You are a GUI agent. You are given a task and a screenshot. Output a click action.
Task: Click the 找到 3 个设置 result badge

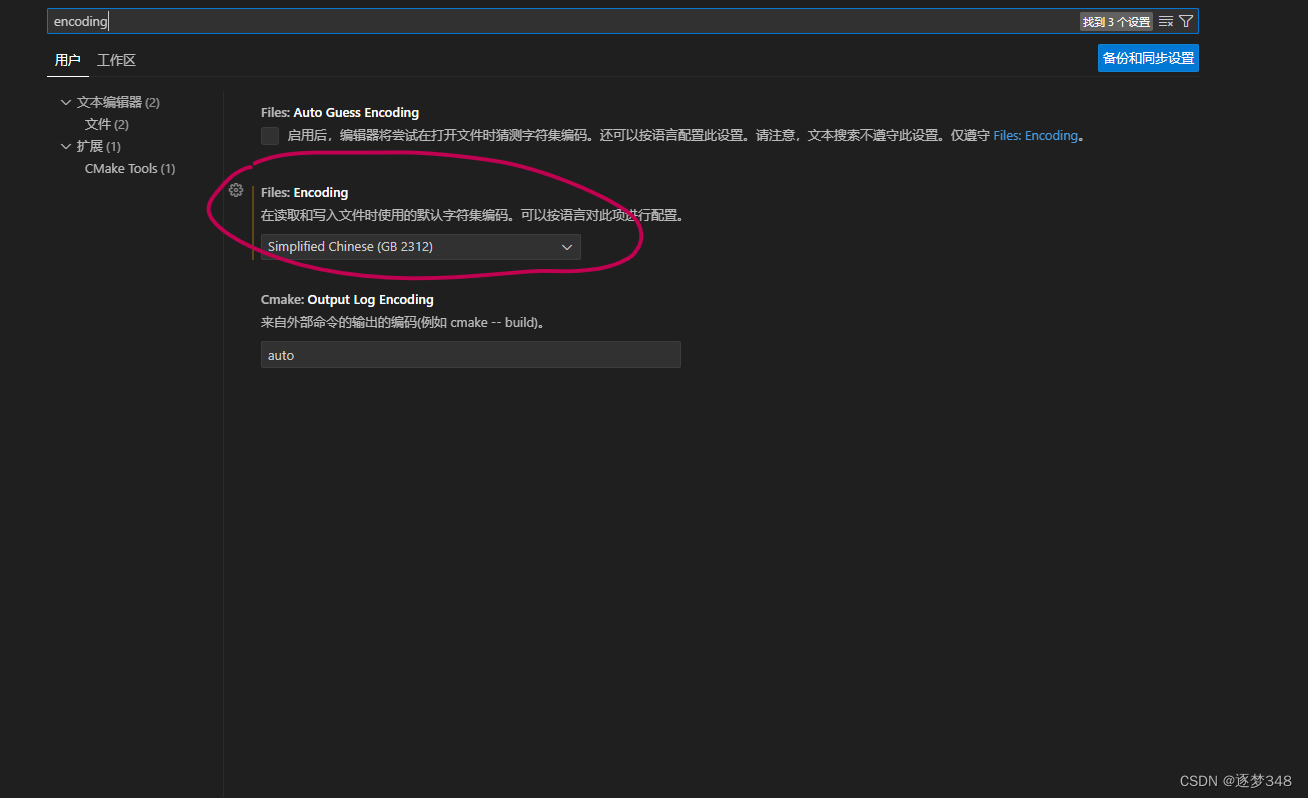(1116, 21)
